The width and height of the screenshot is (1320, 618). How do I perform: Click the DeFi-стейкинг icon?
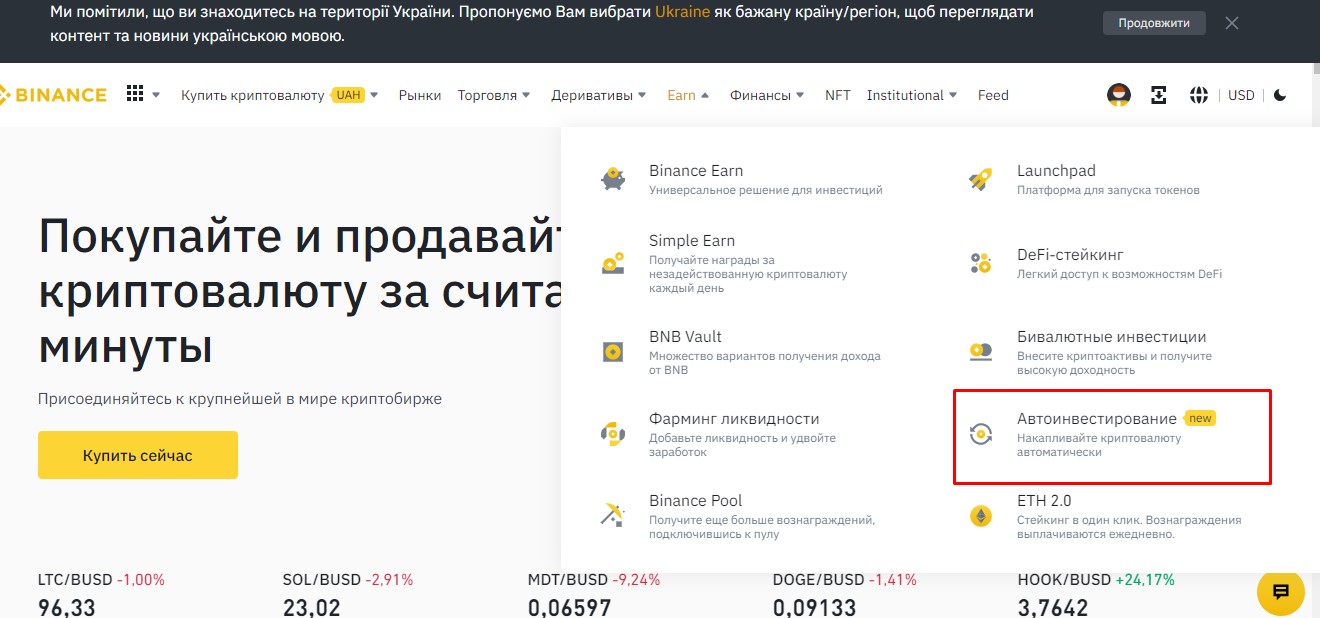pos(981,263)
